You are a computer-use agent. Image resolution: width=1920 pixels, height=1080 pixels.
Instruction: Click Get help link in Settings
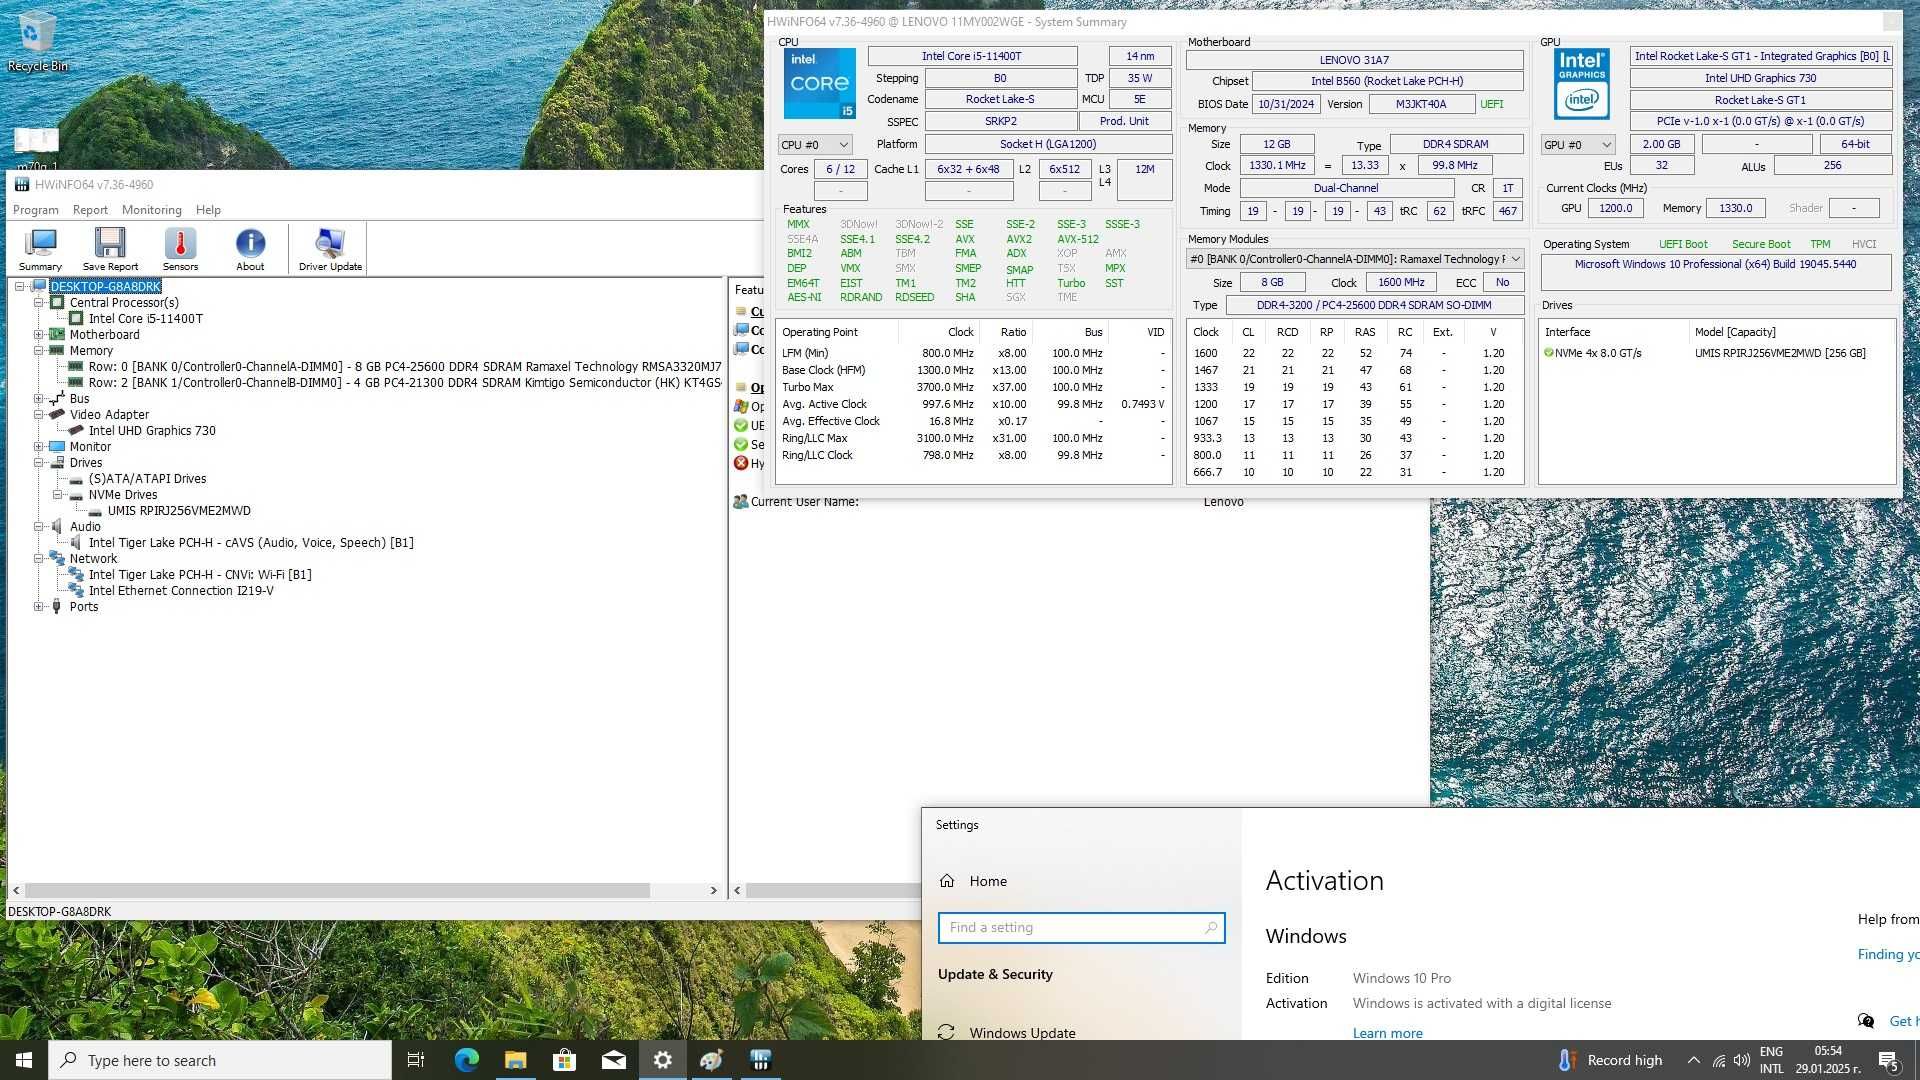[x=1904, y=1021]
